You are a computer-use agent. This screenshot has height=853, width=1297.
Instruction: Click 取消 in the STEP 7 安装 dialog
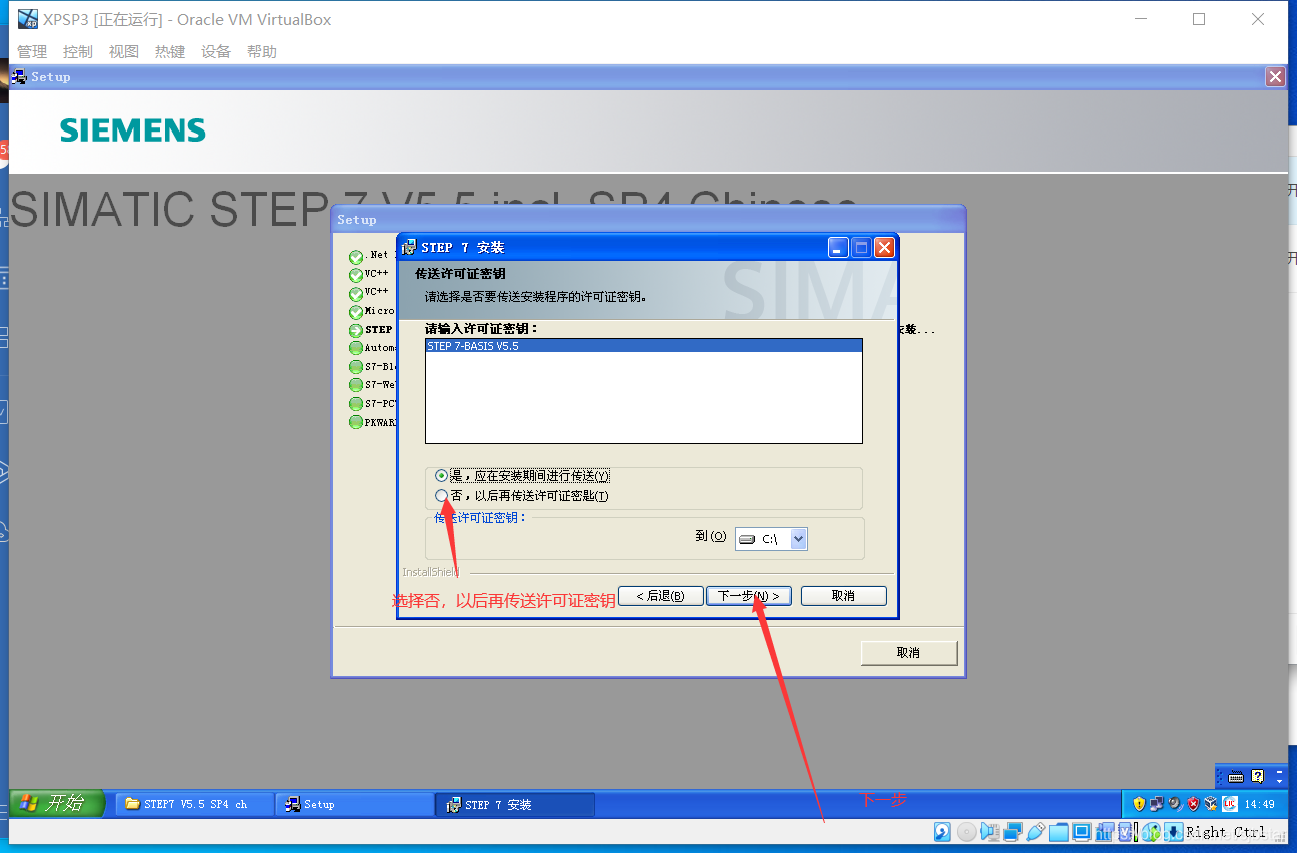tap(843, 596)
